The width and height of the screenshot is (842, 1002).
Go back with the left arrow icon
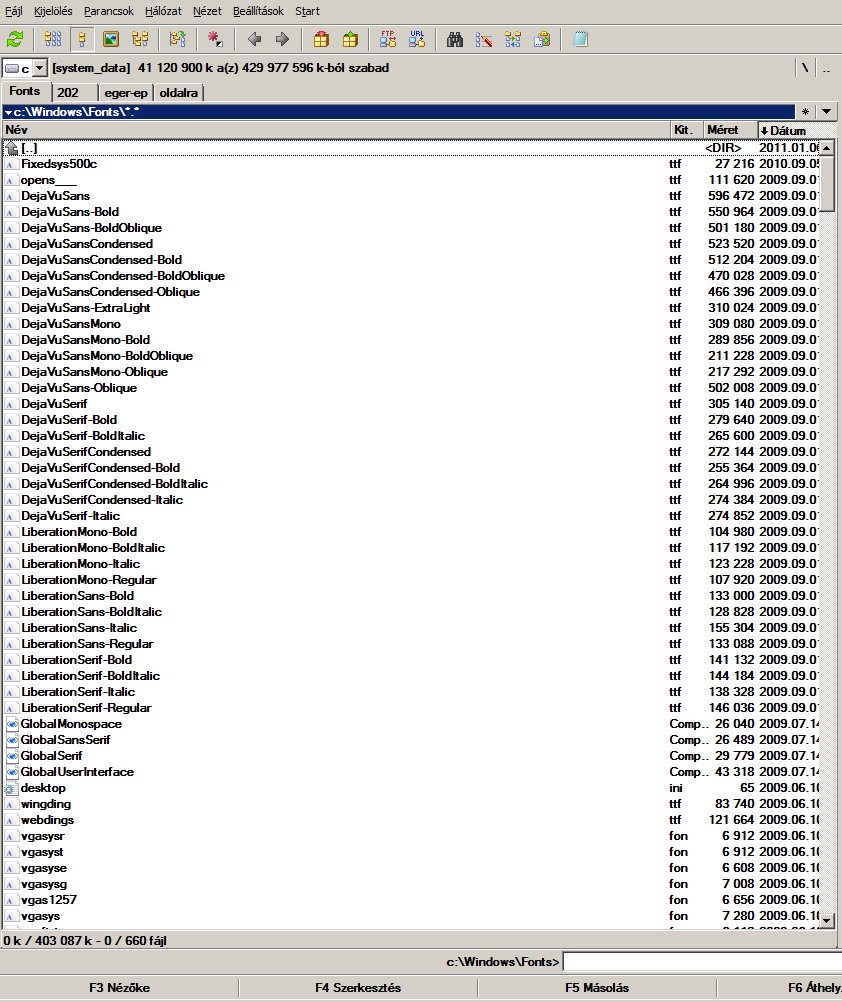click(x=254, y=40)
